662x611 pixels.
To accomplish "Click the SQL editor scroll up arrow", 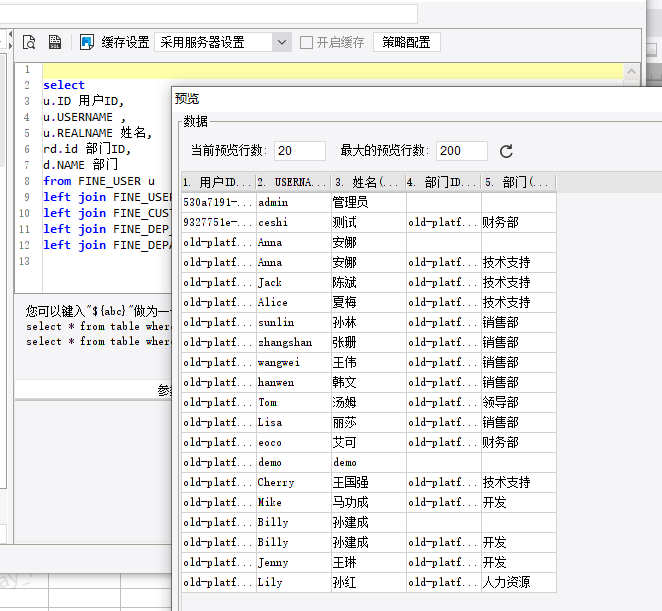I will click(x=631, y=71).
